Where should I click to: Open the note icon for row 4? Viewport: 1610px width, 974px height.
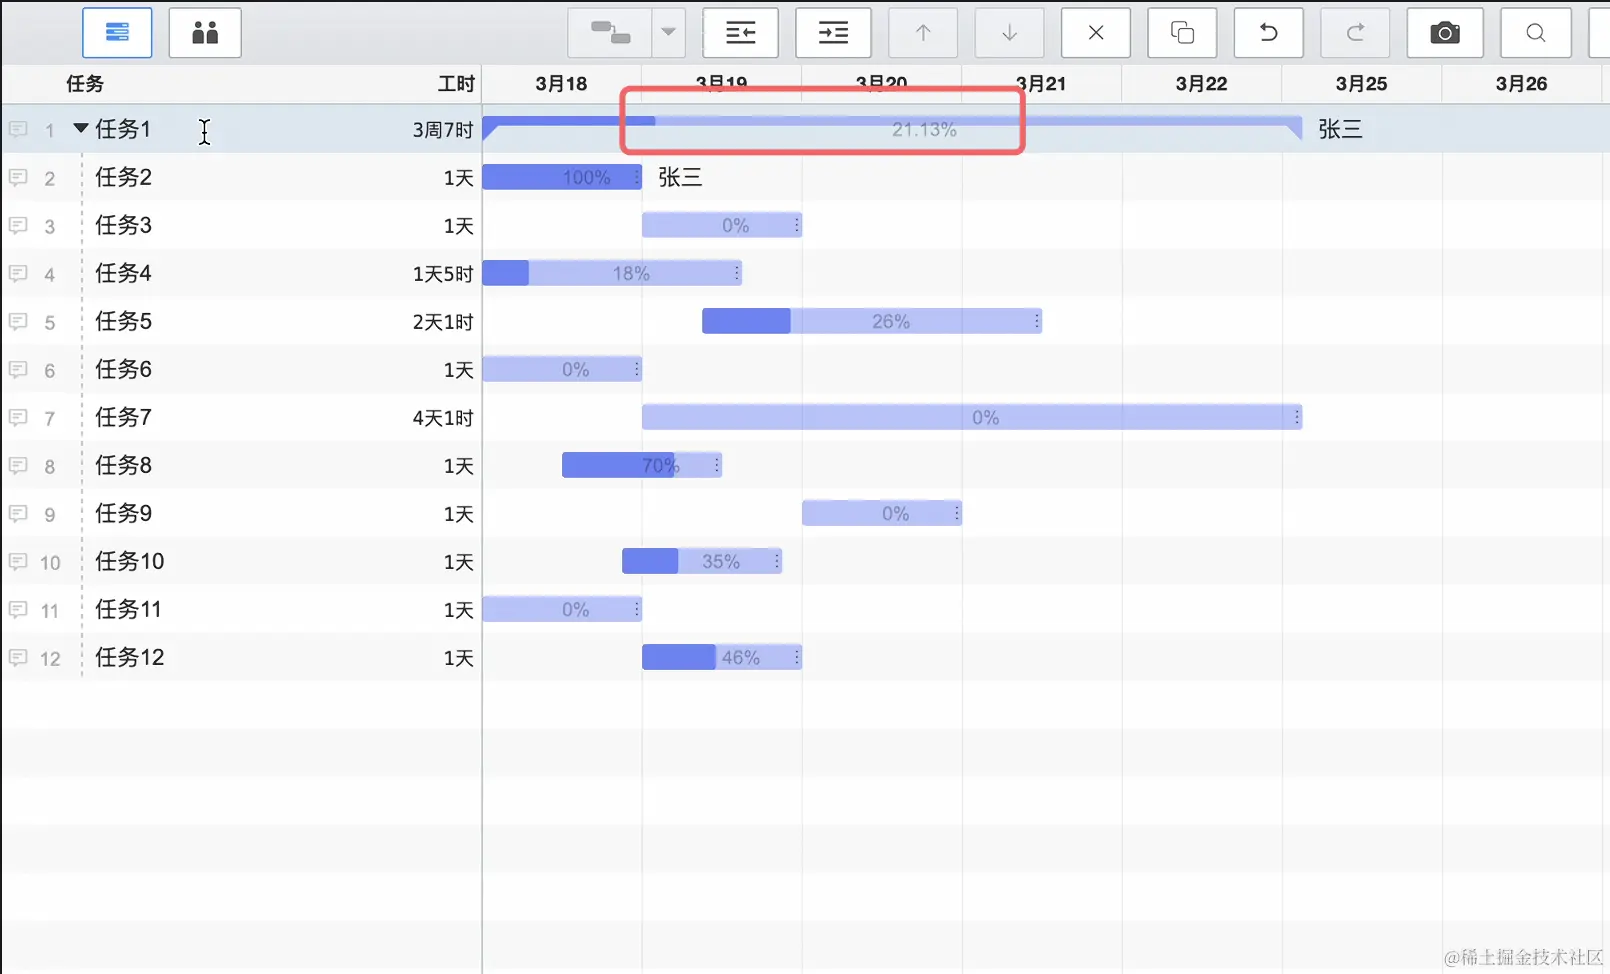click(18, 273)
